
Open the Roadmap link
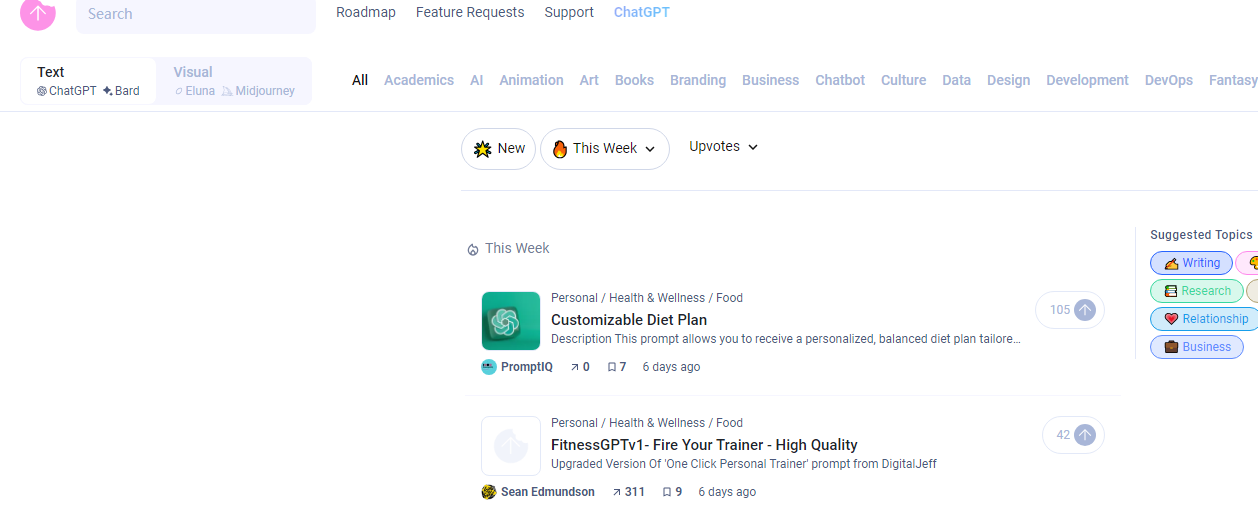point(366,12)
